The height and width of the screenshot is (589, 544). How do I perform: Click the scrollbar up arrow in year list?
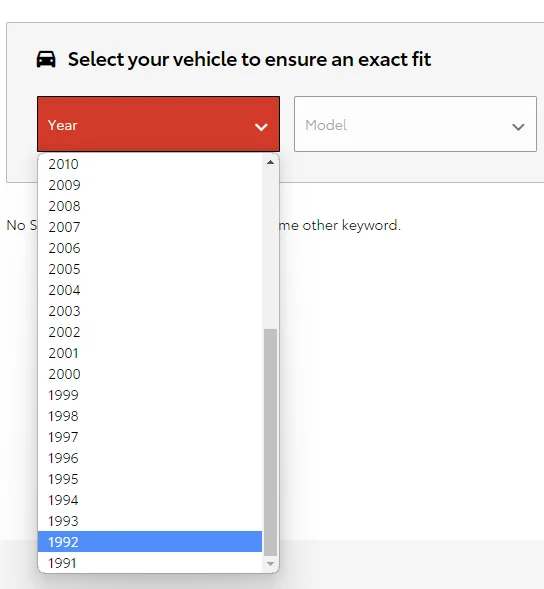pos(270,162)
